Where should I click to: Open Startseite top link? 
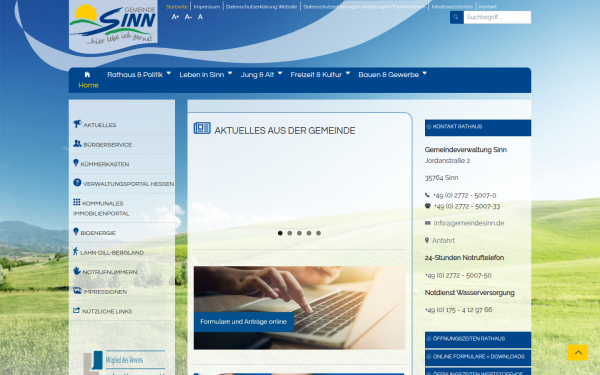[x=177, y=7]
